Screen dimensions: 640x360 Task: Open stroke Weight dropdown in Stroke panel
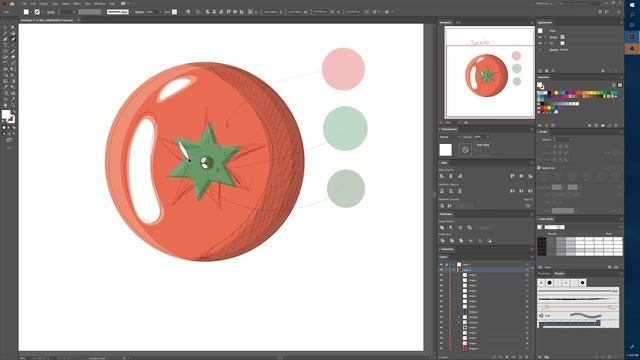[570, 140]
